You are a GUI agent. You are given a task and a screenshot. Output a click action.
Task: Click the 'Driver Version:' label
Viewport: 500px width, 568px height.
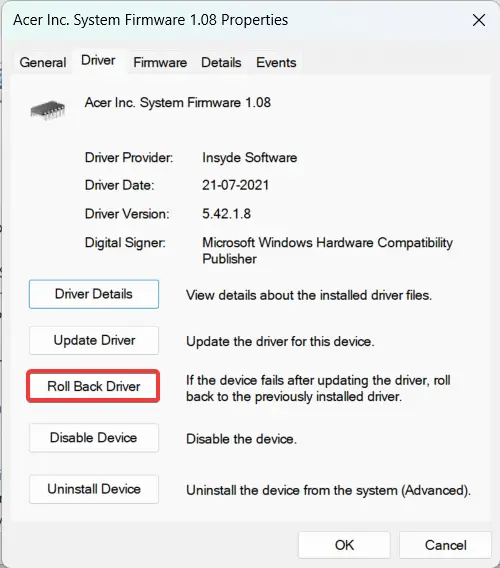point(127,214)
